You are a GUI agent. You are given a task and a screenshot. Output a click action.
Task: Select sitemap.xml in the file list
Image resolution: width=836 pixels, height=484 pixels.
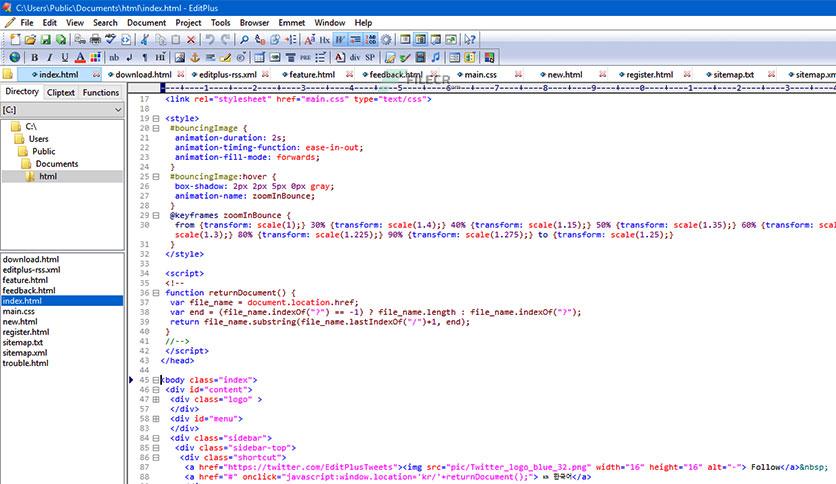point(25,353)
